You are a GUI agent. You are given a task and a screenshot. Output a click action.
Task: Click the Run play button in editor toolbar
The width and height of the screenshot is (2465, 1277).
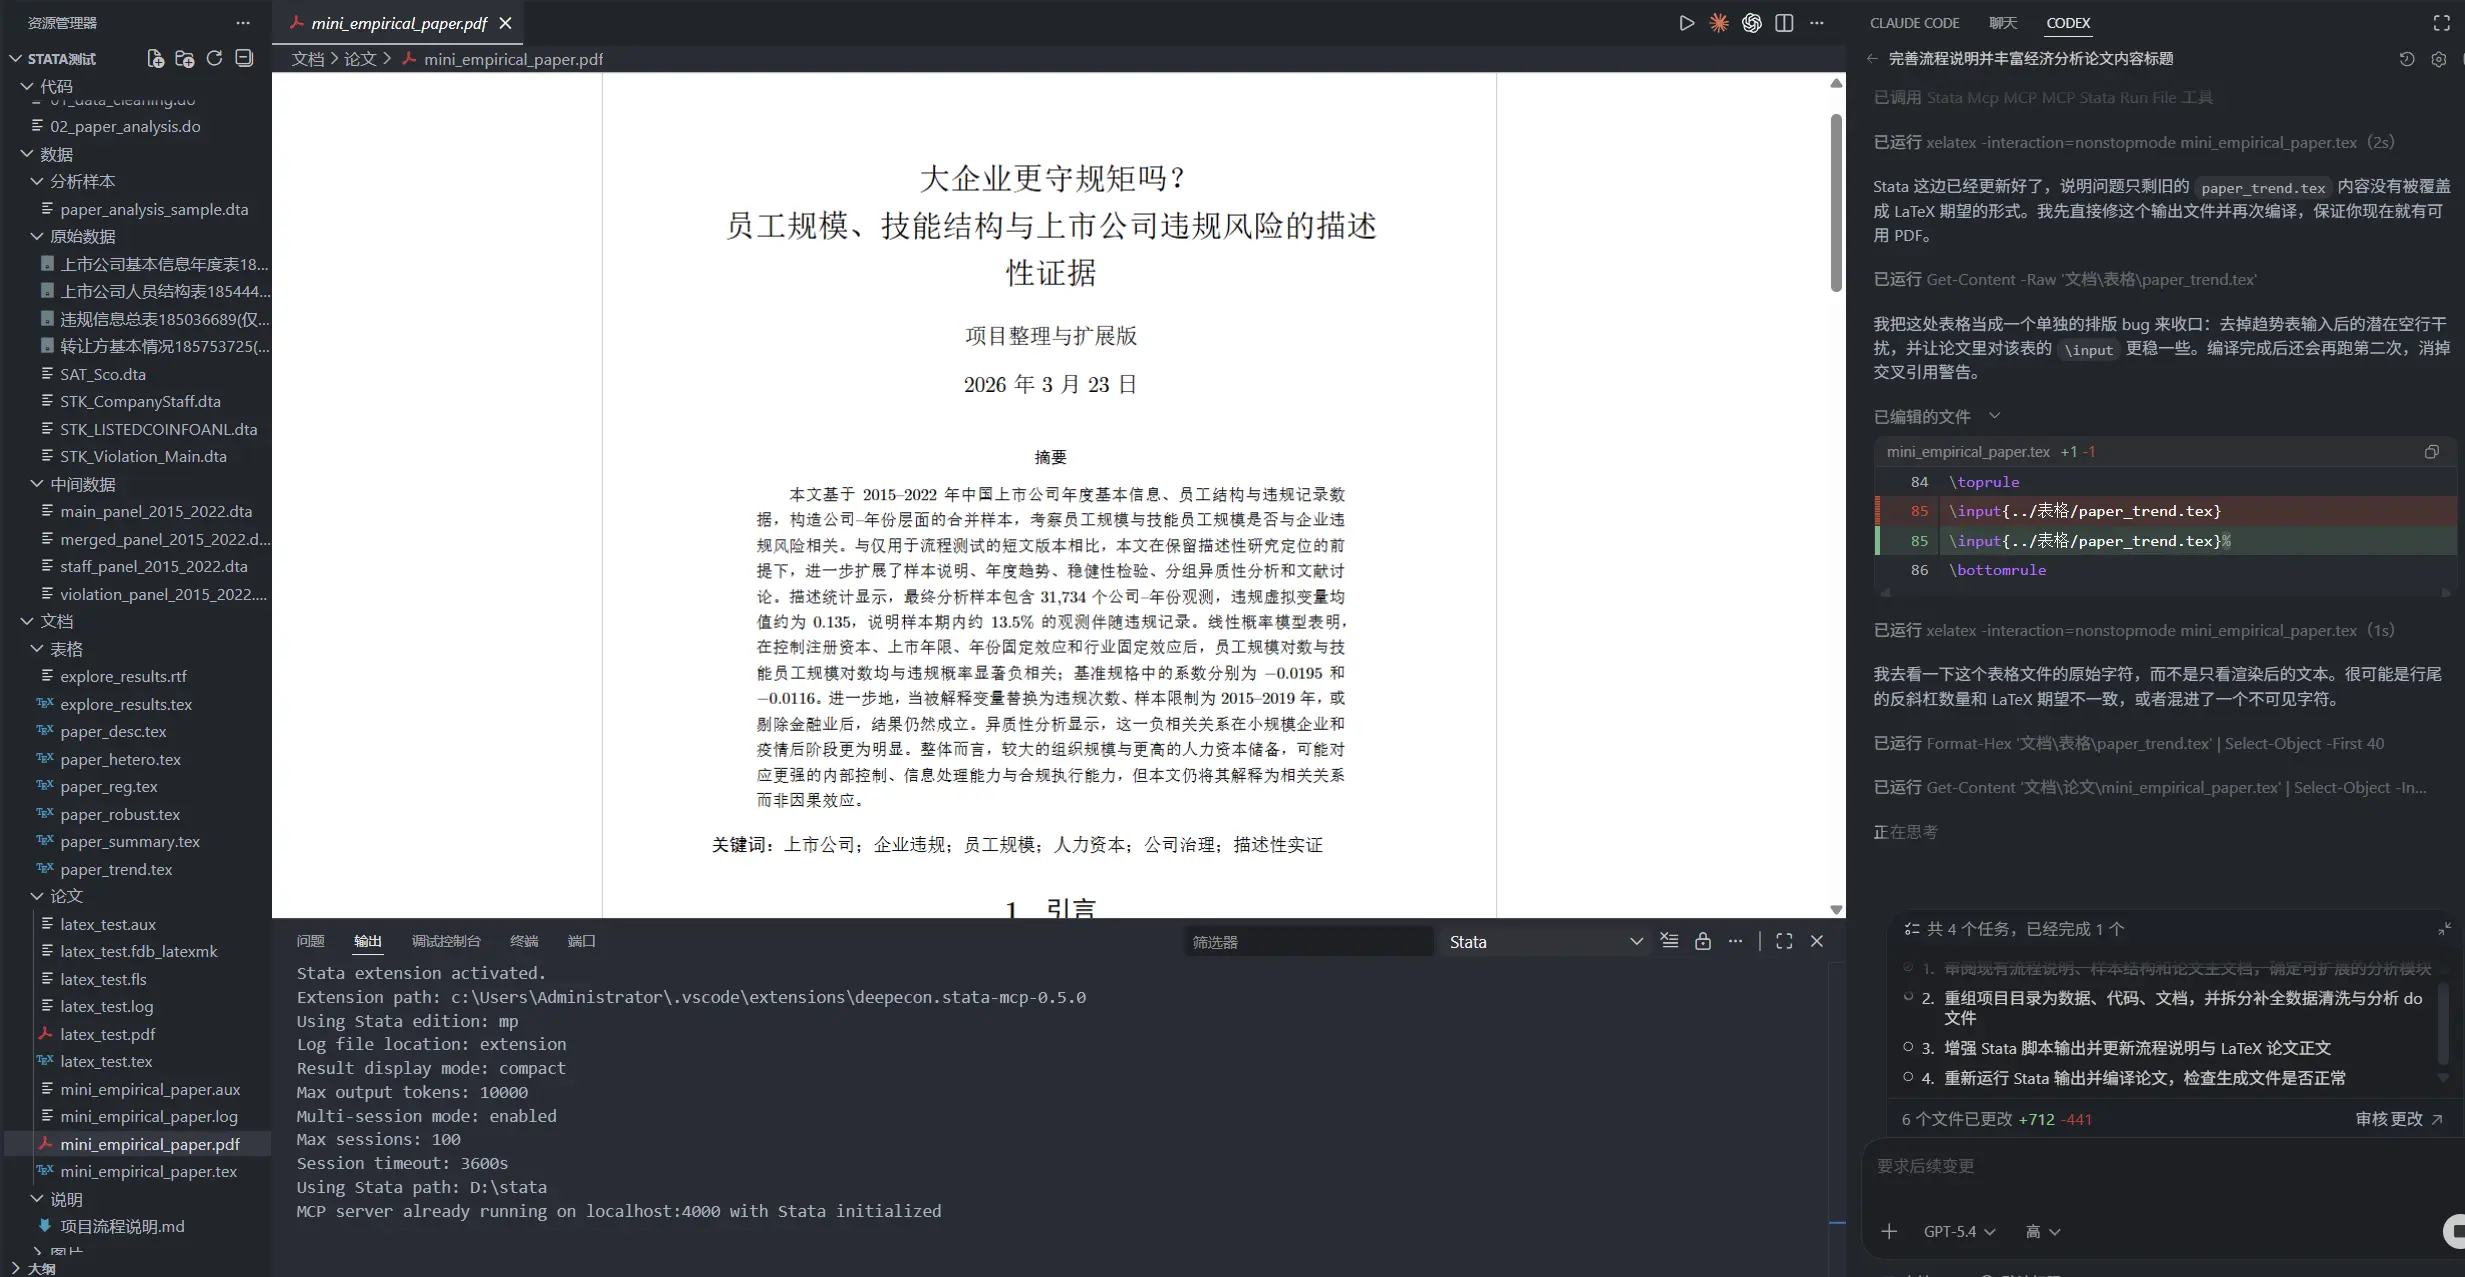click(x=1686, y=23)
